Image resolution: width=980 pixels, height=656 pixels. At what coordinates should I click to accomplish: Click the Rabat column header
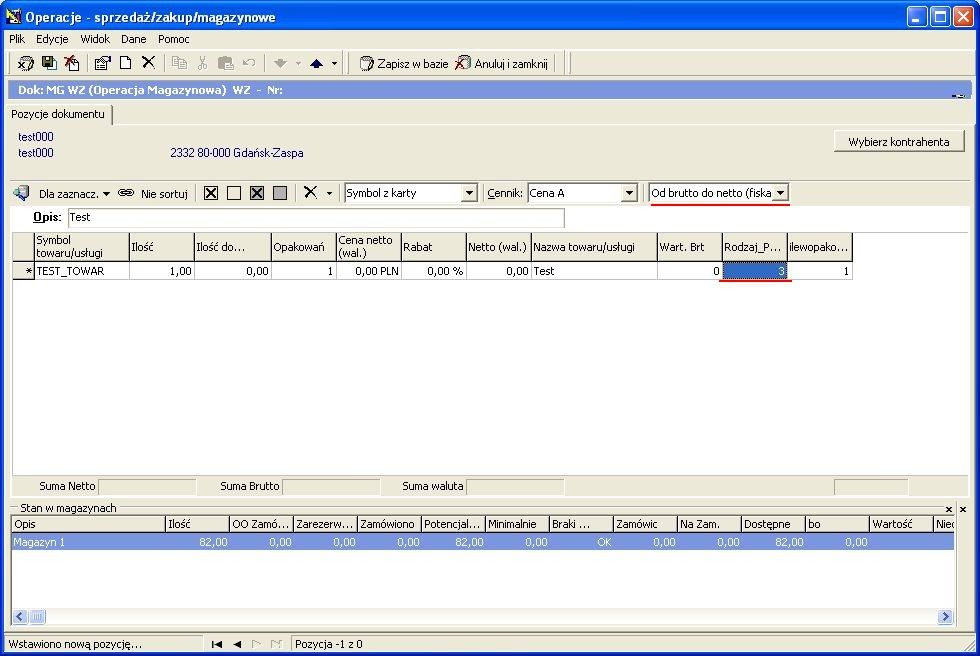click(x=434, y=247)
